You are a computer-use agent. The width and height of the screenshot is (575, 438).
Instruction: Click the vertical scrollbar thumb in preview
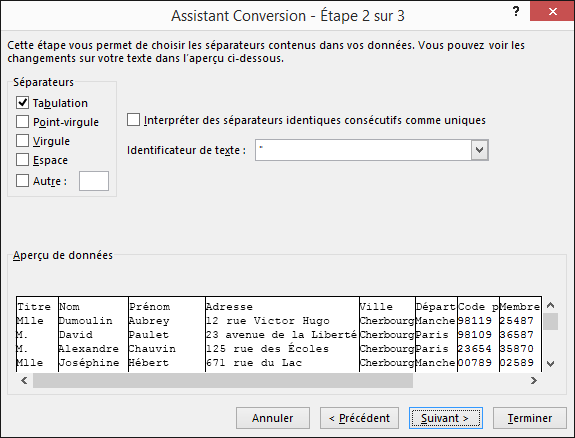click(550, 321)
